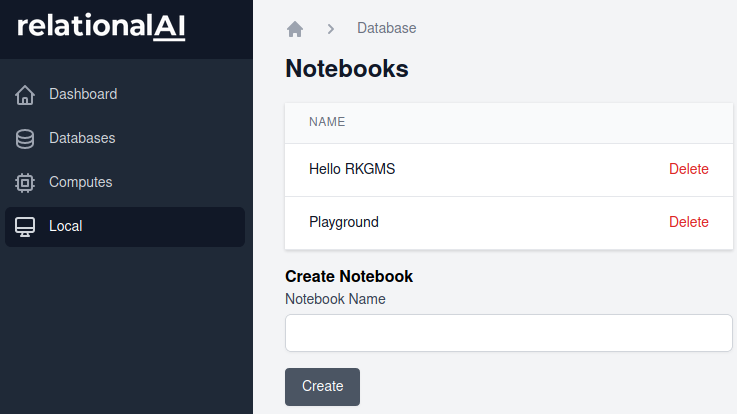The image size is (737, 414).
Task: Open the Database breadcrumb link
Action: tap(386, 28)
